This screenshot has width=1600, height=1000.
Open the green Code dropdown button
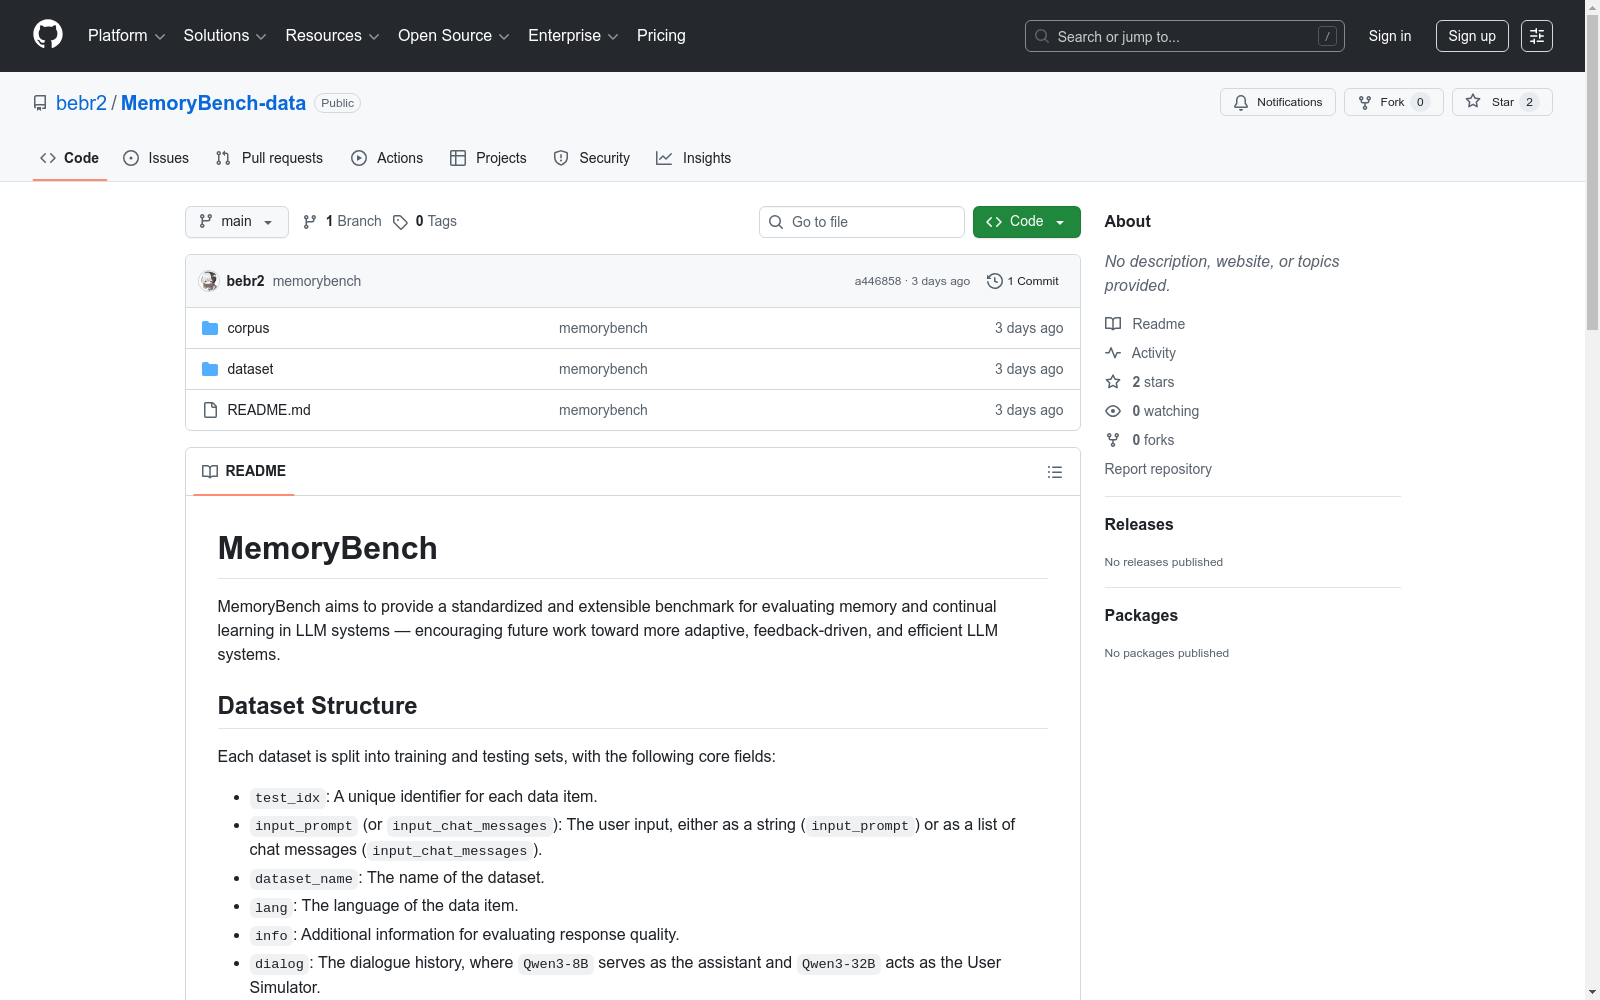point(1026,222)
